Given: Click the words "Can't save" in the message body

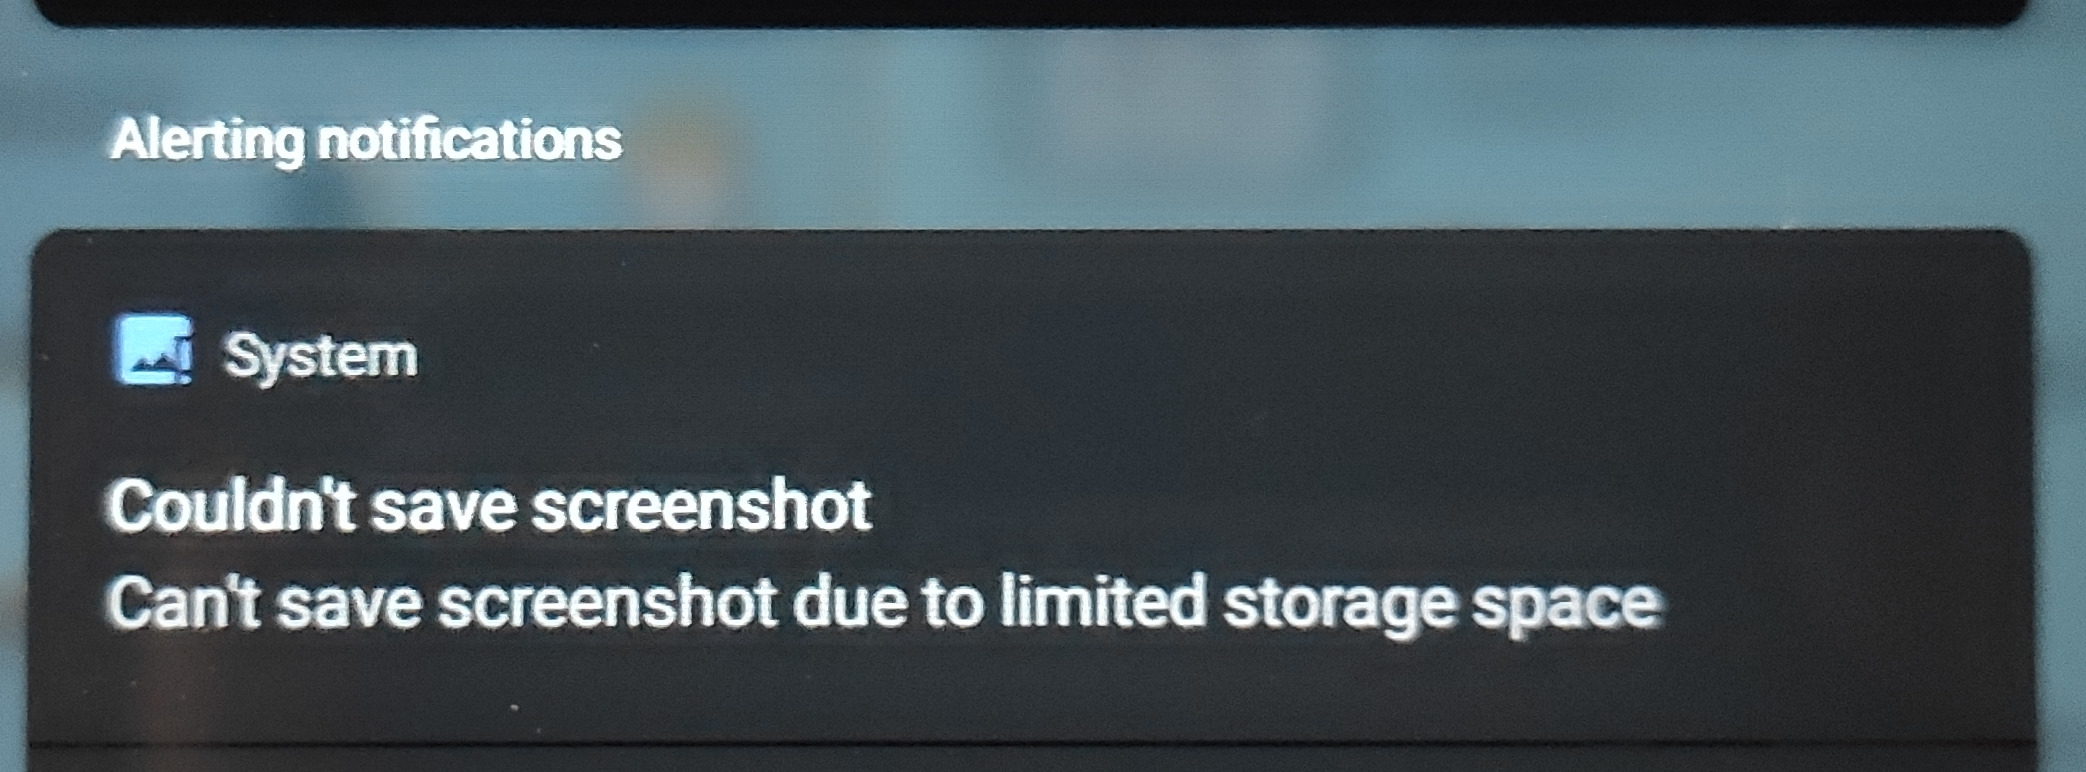Looking at the screenshot, I should click(264, 604).
